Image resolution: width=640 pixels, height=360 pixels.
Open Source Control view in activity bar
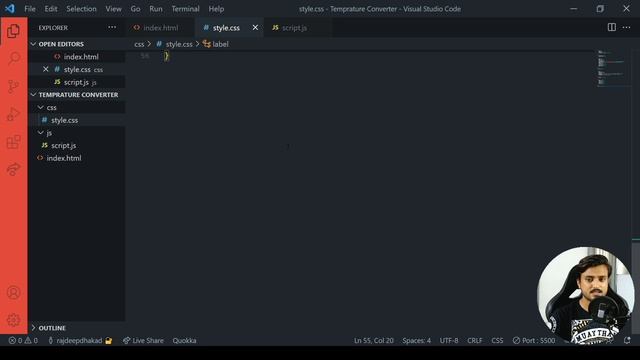point(13,86)
